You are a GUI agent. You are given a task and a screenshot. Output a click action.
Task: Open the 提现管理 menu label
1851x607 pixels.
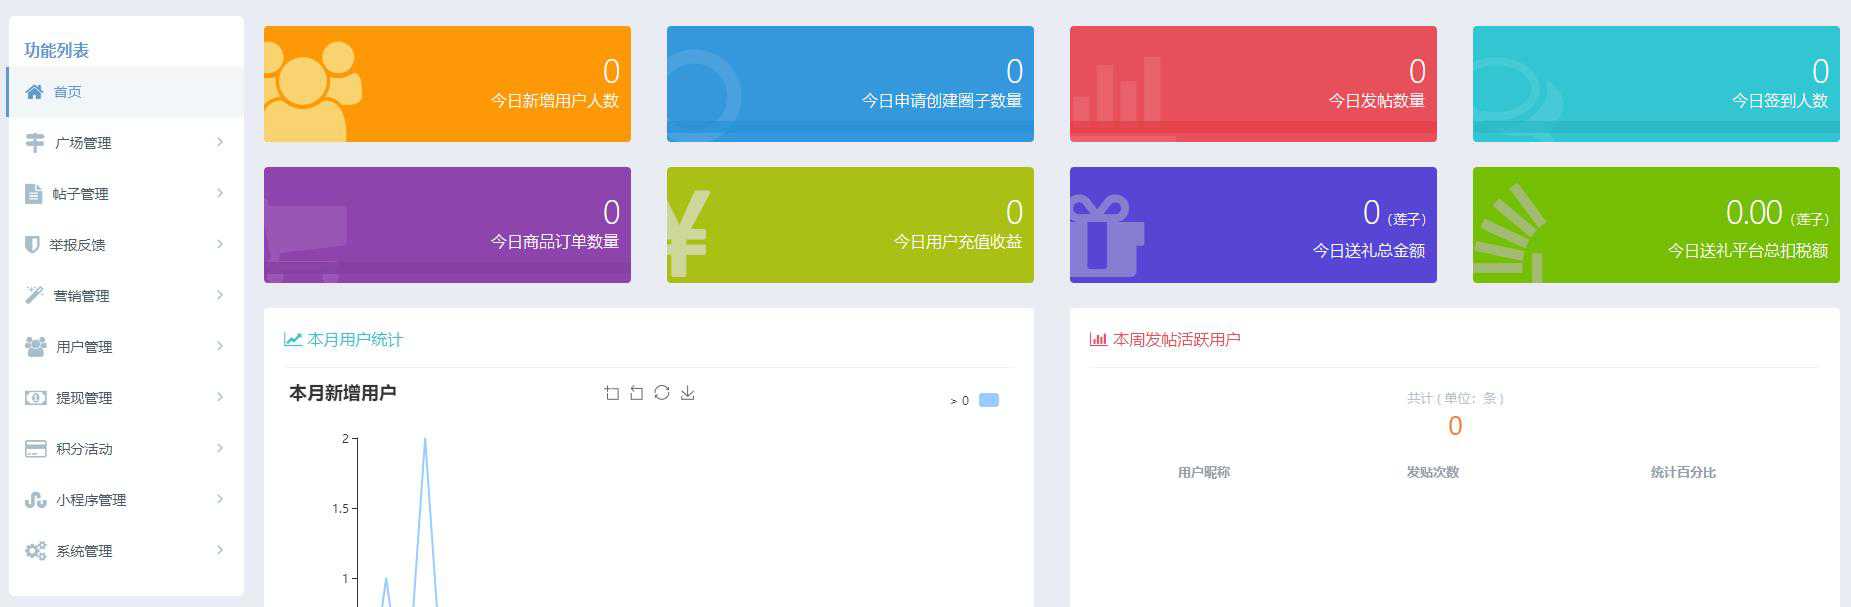pos(84,398)
